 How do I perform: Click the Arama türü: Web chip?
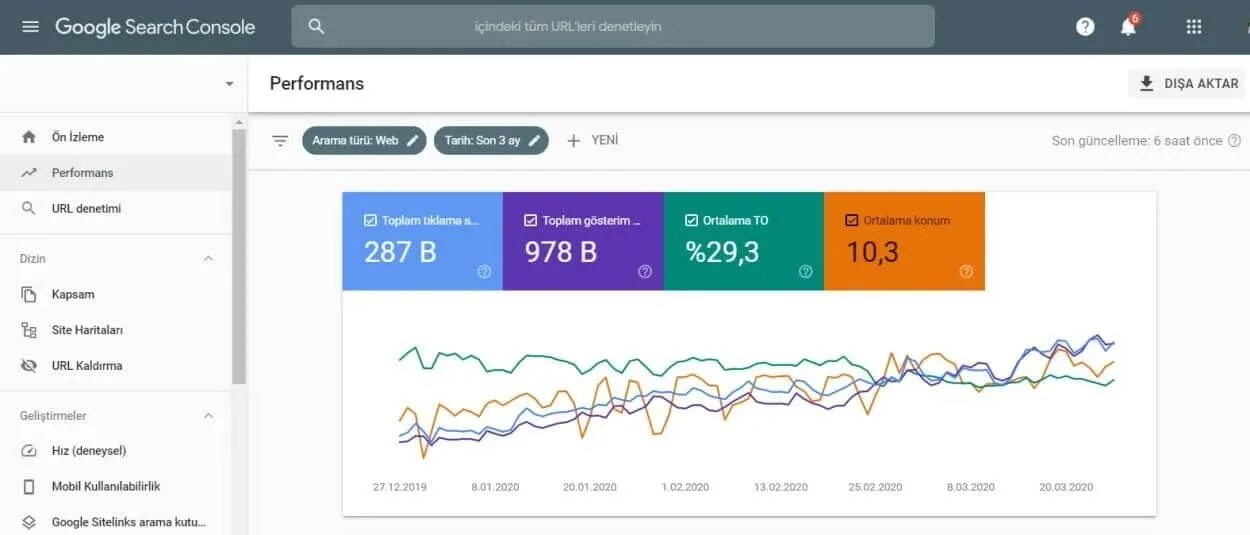(364, 141)
